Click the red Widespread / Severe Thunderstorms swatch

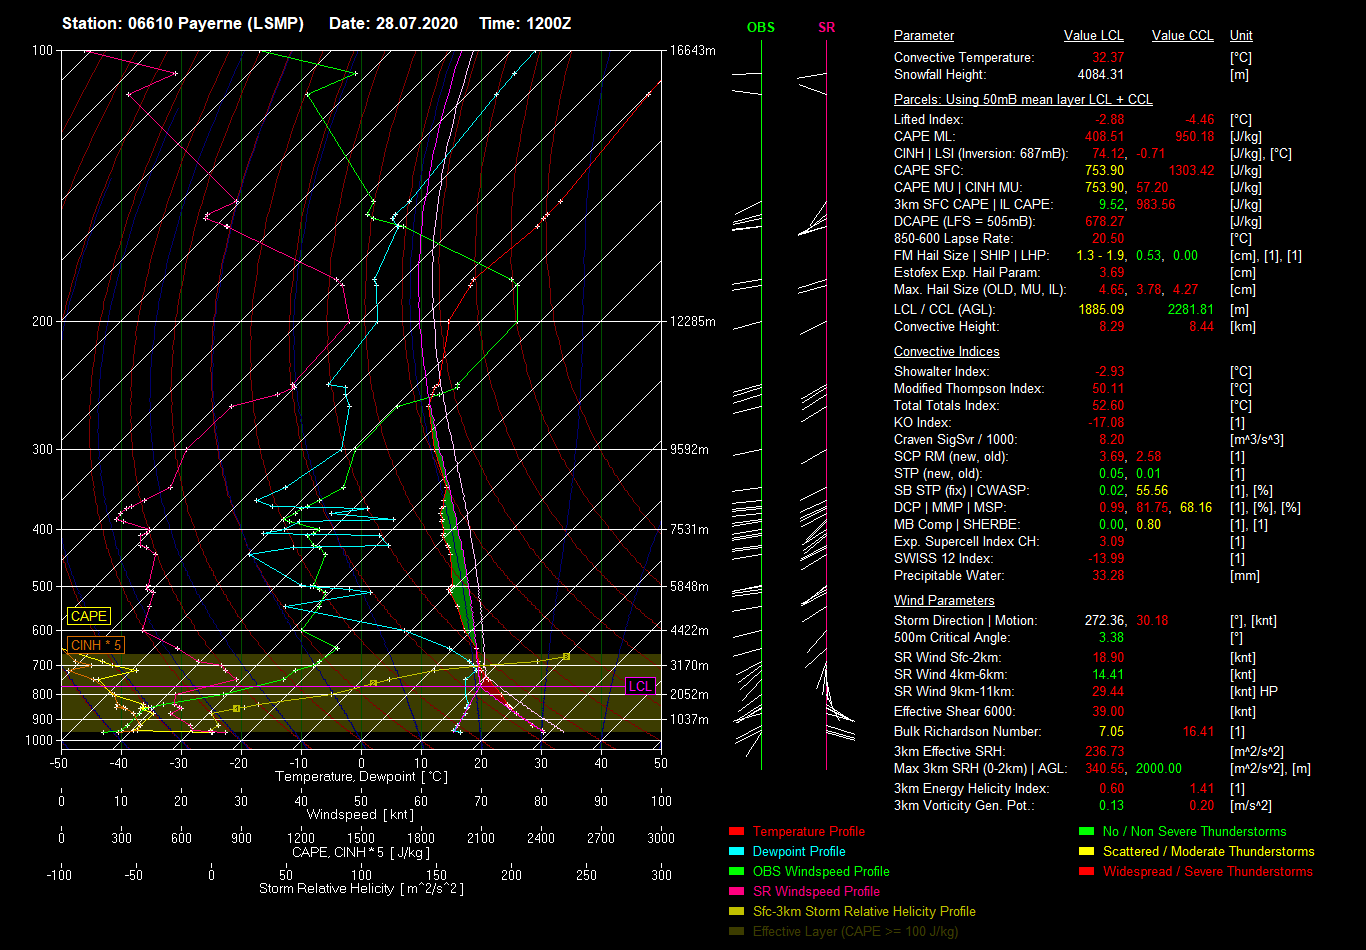pos(1086,871)
